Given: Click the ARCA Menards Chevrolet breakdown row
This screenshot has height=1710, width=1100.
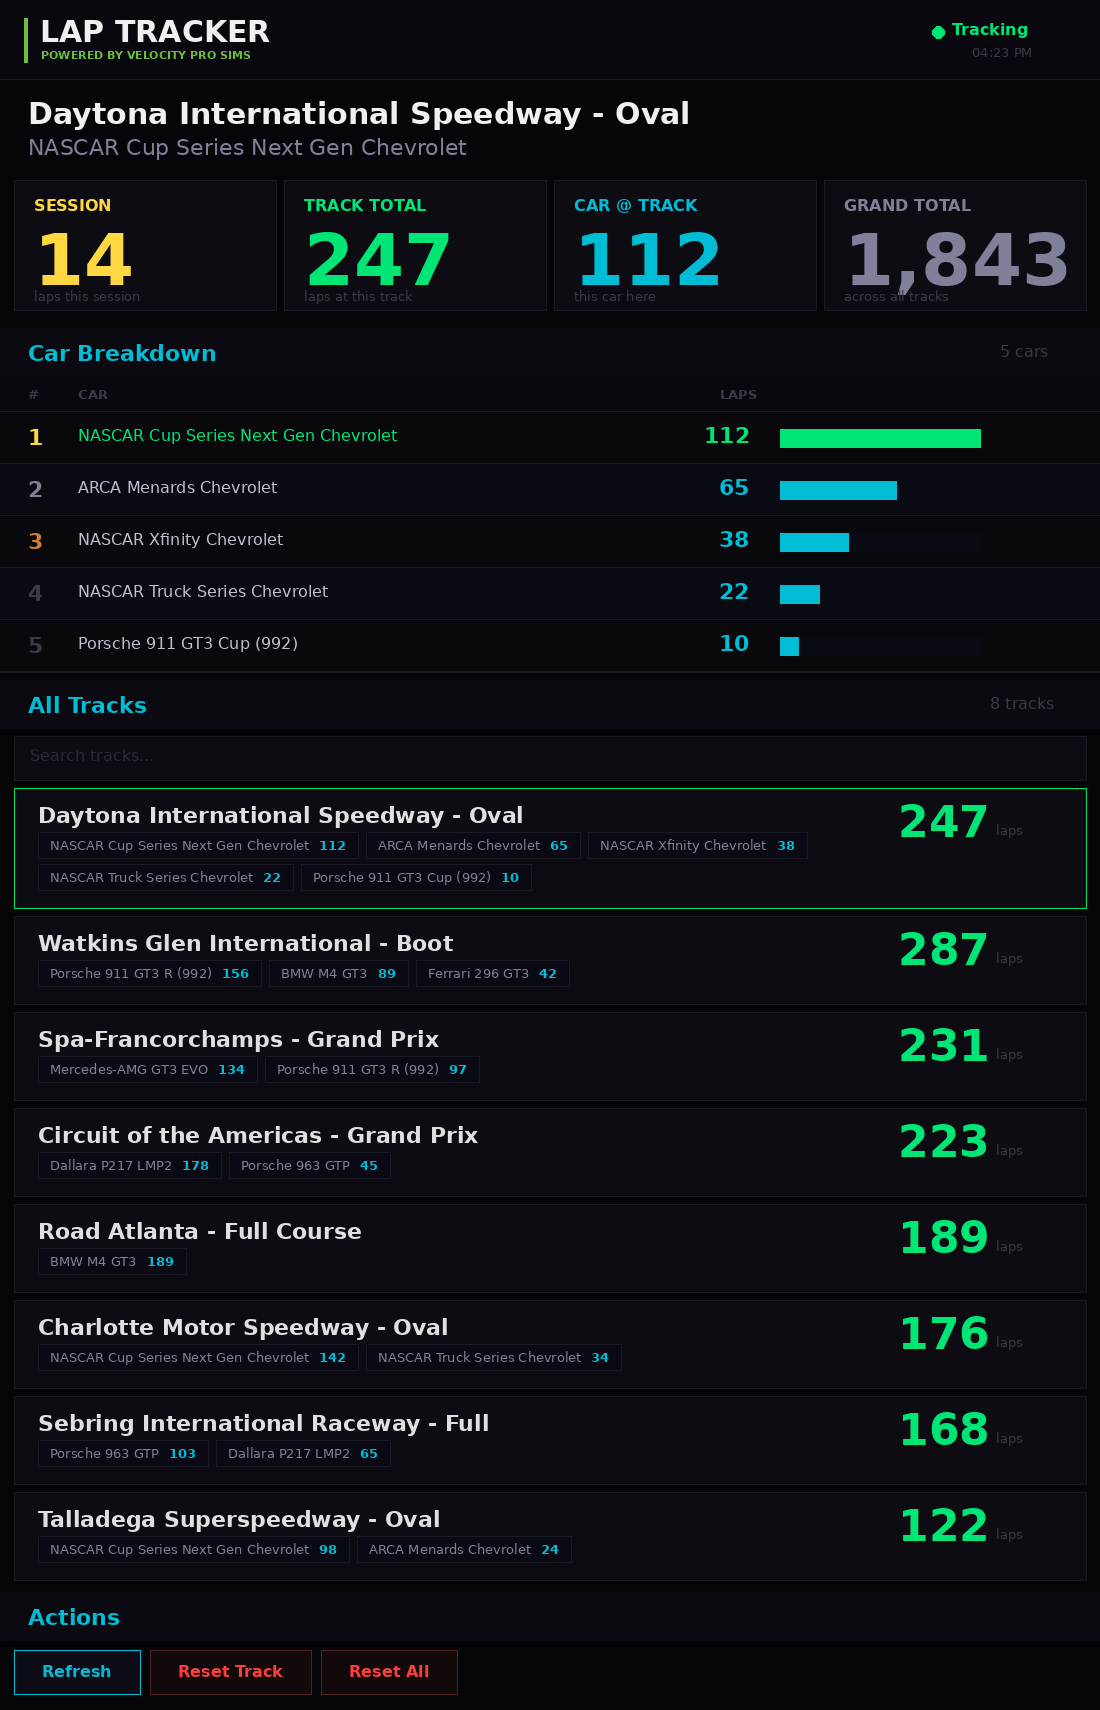Looking at the screenshot, I should click(x=550, y=489).
